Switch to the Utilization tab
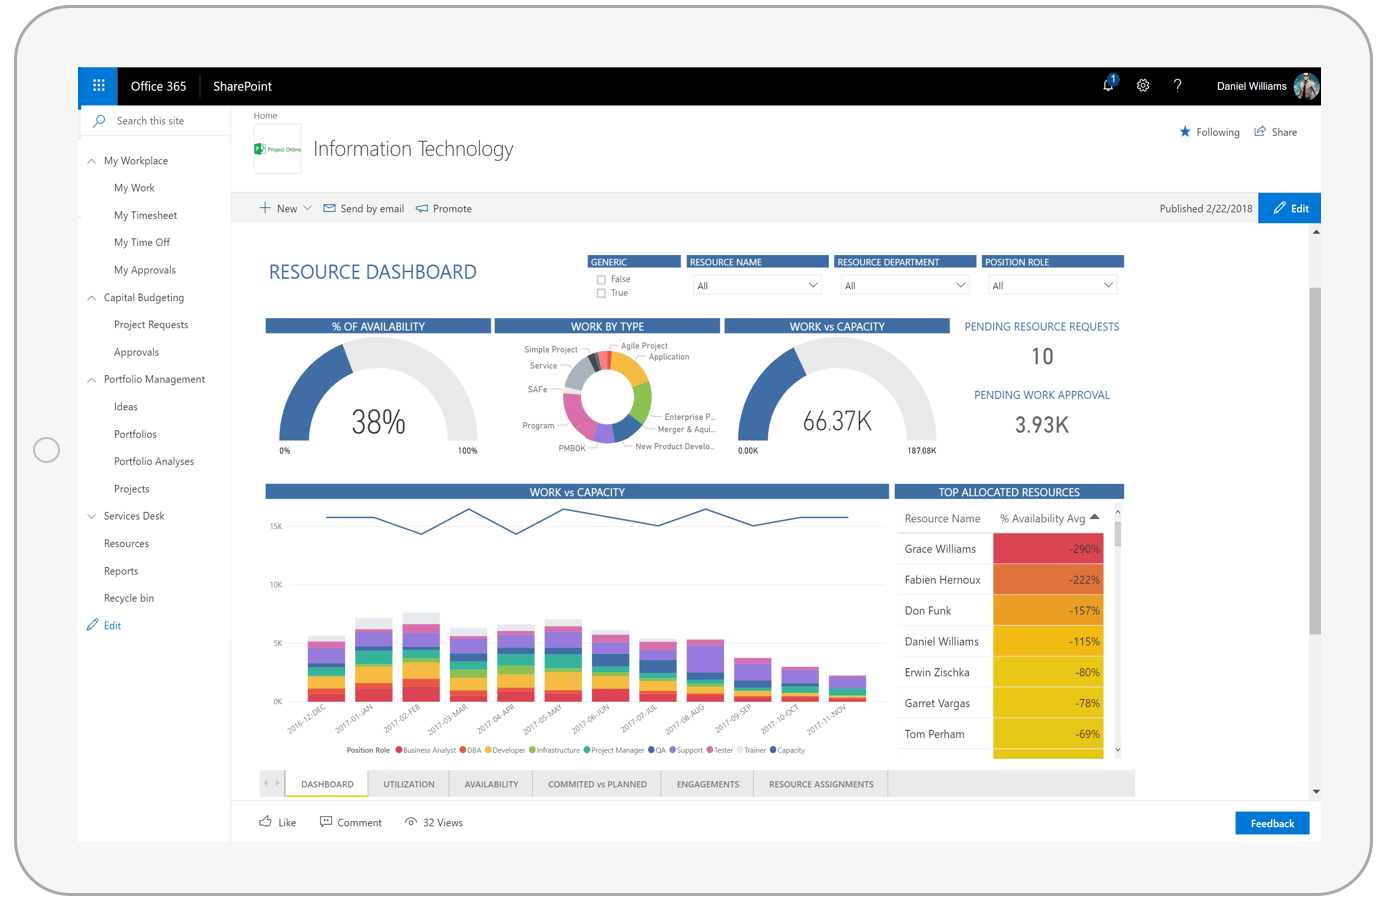Viewport: 1387px width, 910px height. [409, 784]
